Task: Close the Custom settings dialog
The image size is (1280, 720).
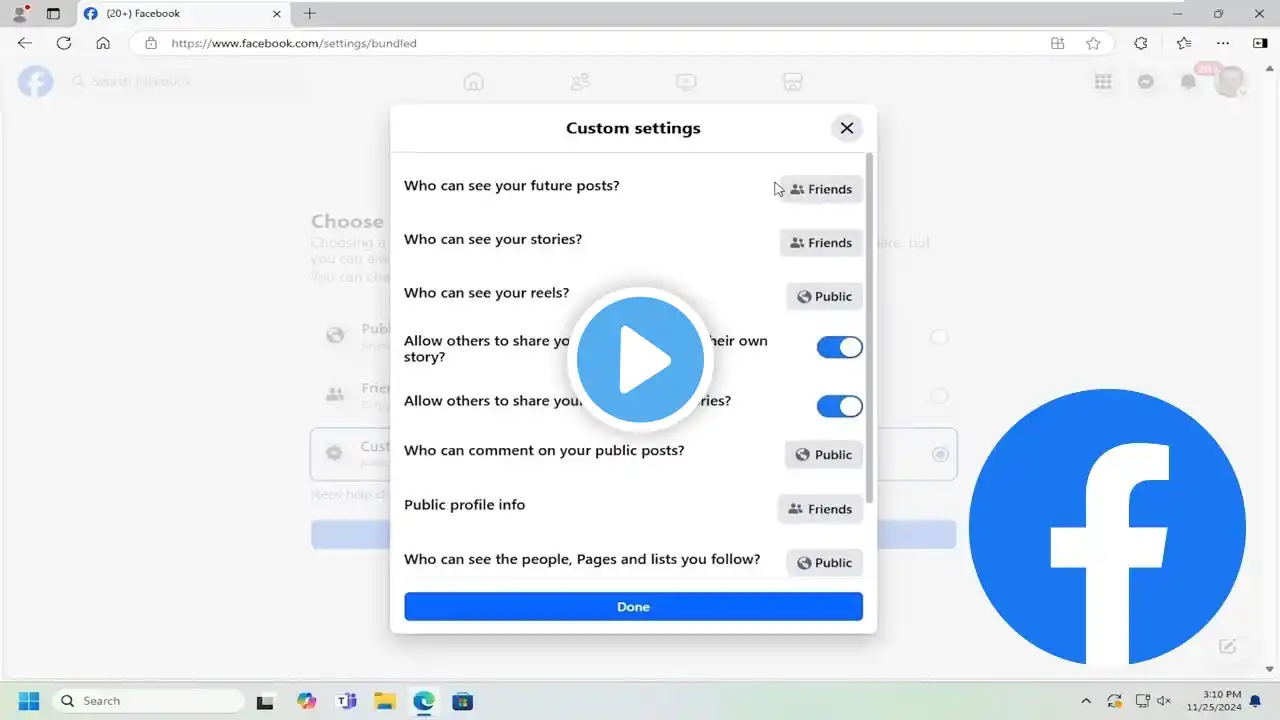Action: pyautogui.click(x=846, y=128)
